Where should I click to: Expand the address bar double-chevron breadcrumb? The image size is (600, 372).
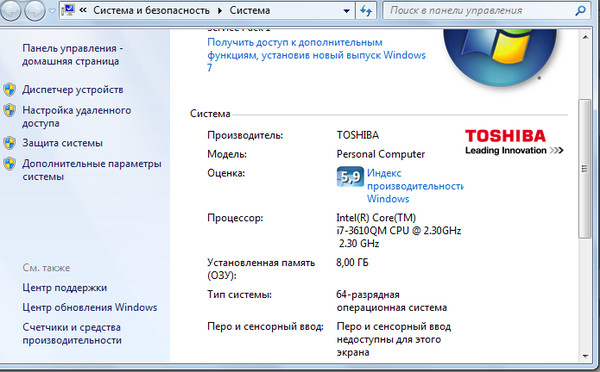(83, 10)
